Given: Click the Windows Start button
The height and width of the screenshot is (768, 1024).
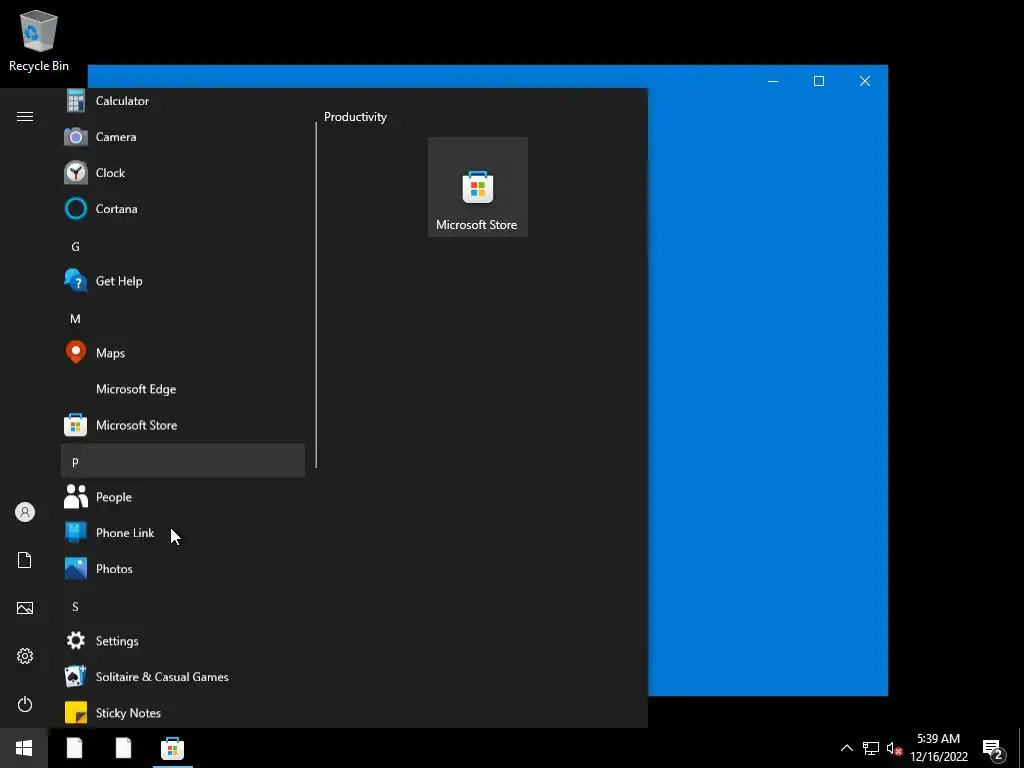Looking at the screenshot, I should tap(24, 748).
